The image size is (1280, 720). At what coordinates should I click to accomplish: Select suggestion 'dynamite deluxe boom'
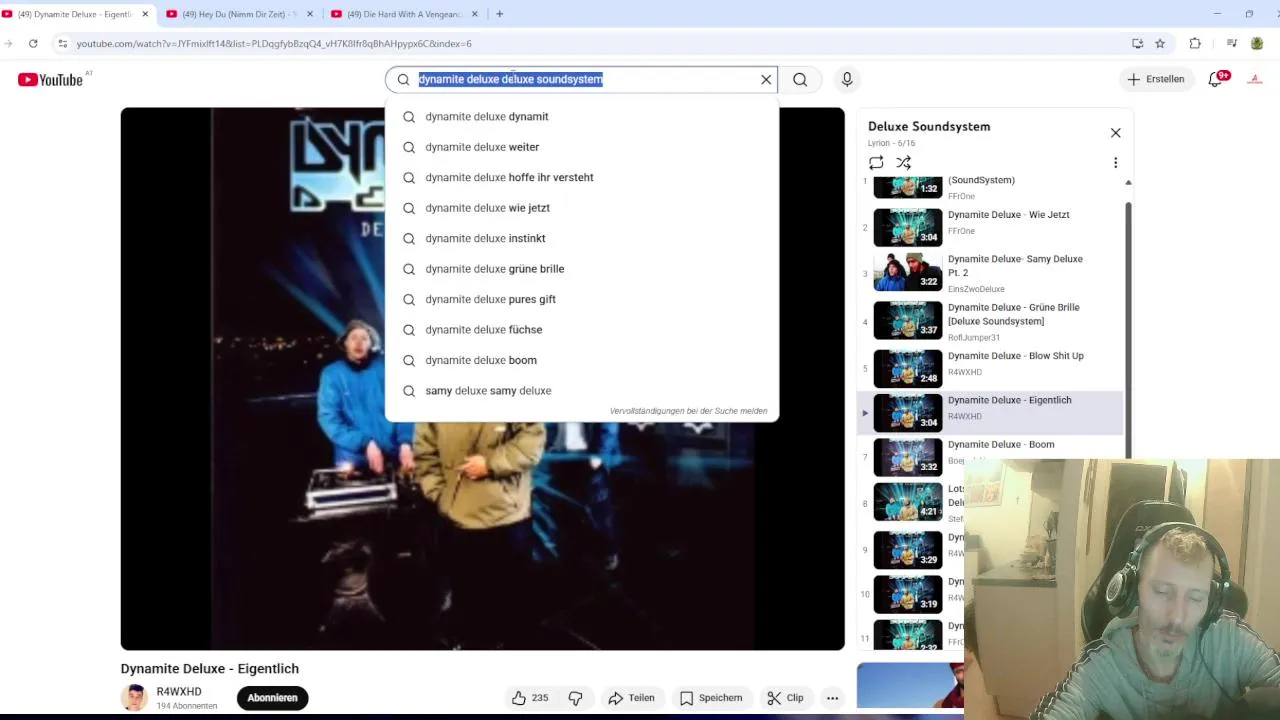(x=582, y=360)
